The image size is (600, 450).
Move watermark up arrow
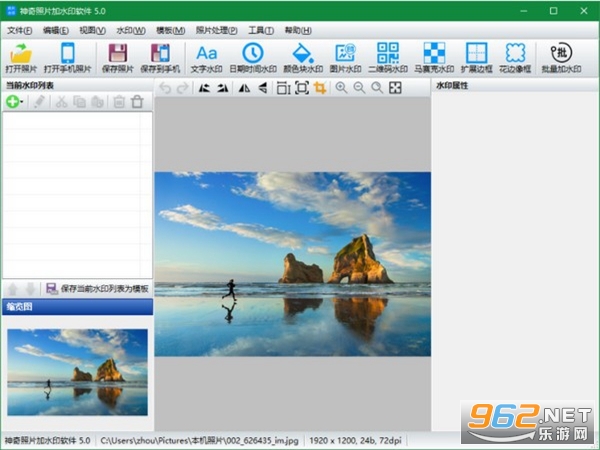tap(13, 289)
